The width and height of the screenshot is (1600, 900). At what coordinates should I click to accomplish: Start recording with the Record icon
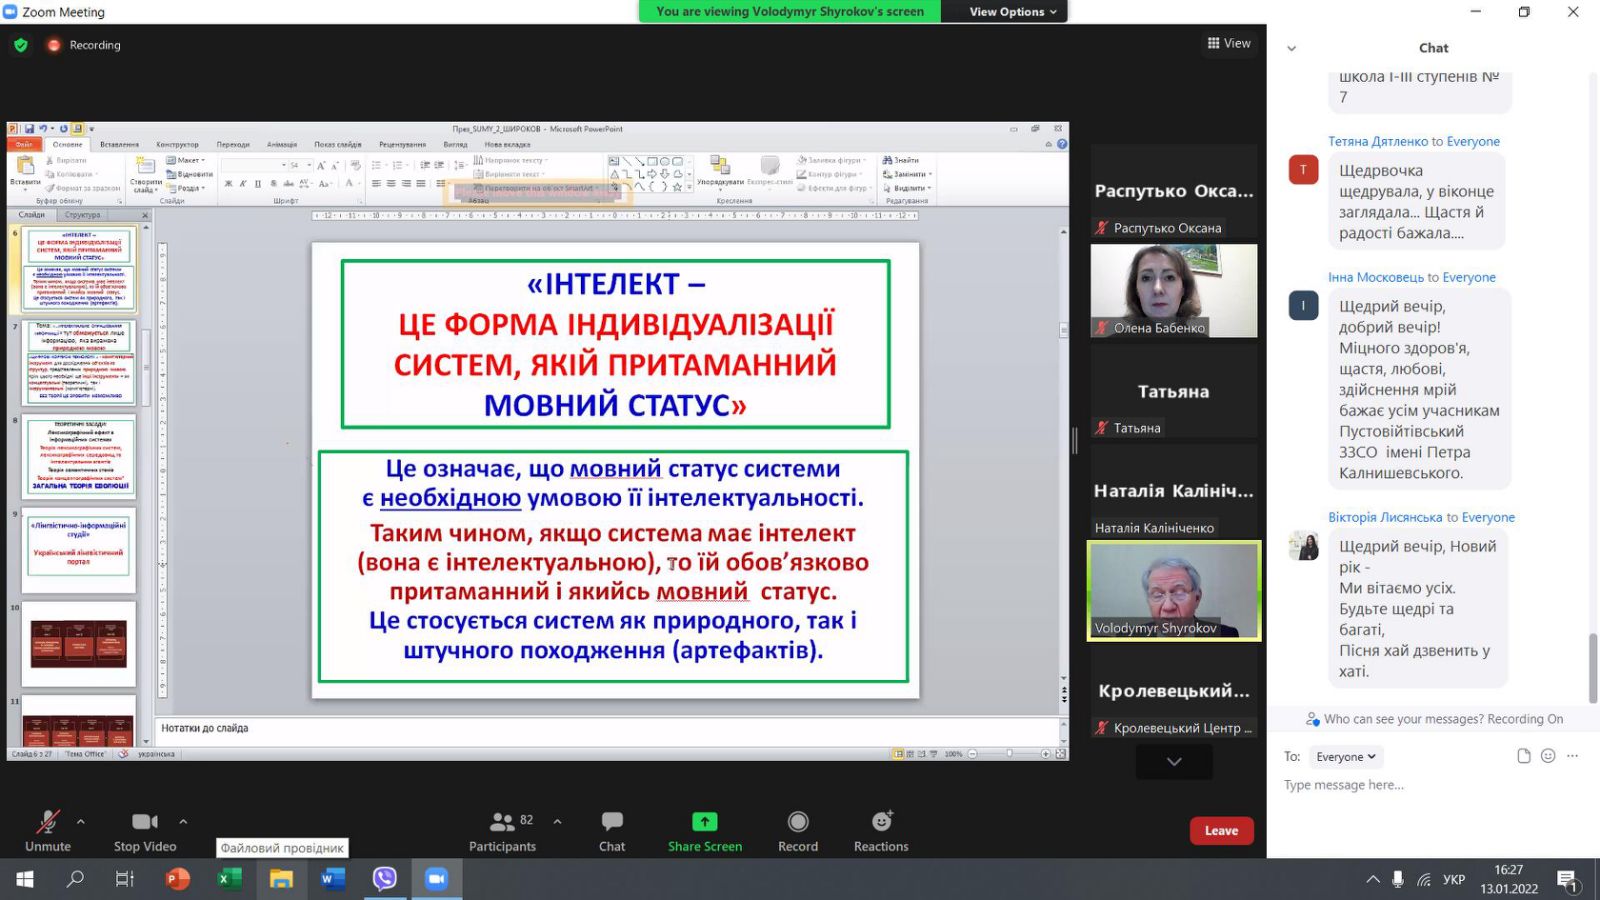click(798, 822)
